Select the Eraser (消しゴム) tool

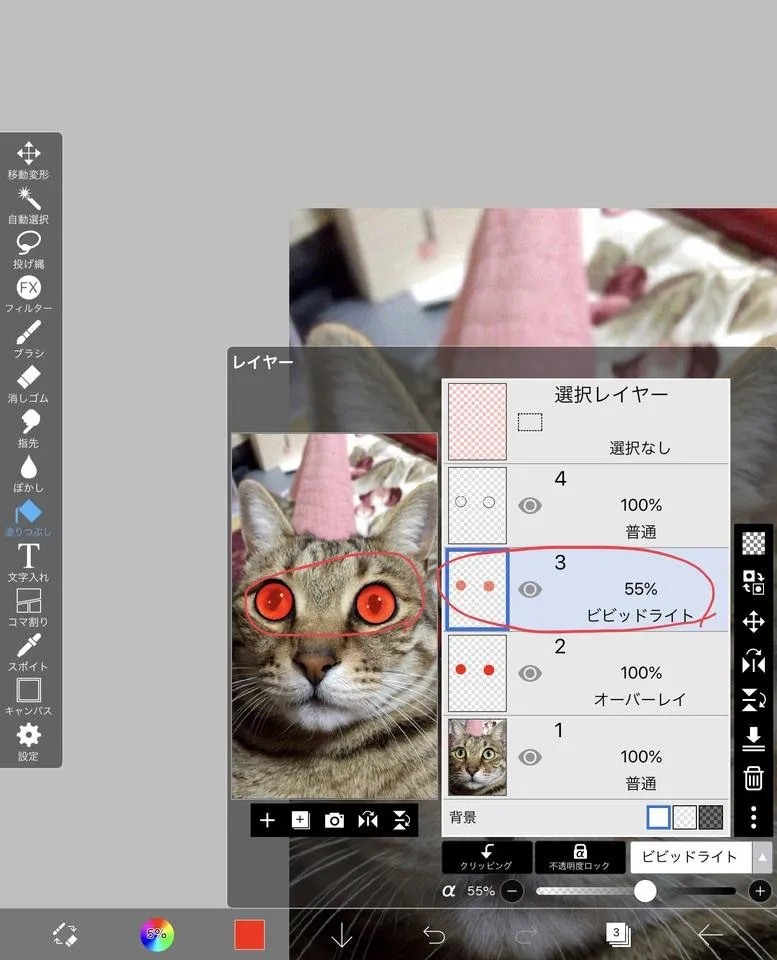click(x=28, y=384)
